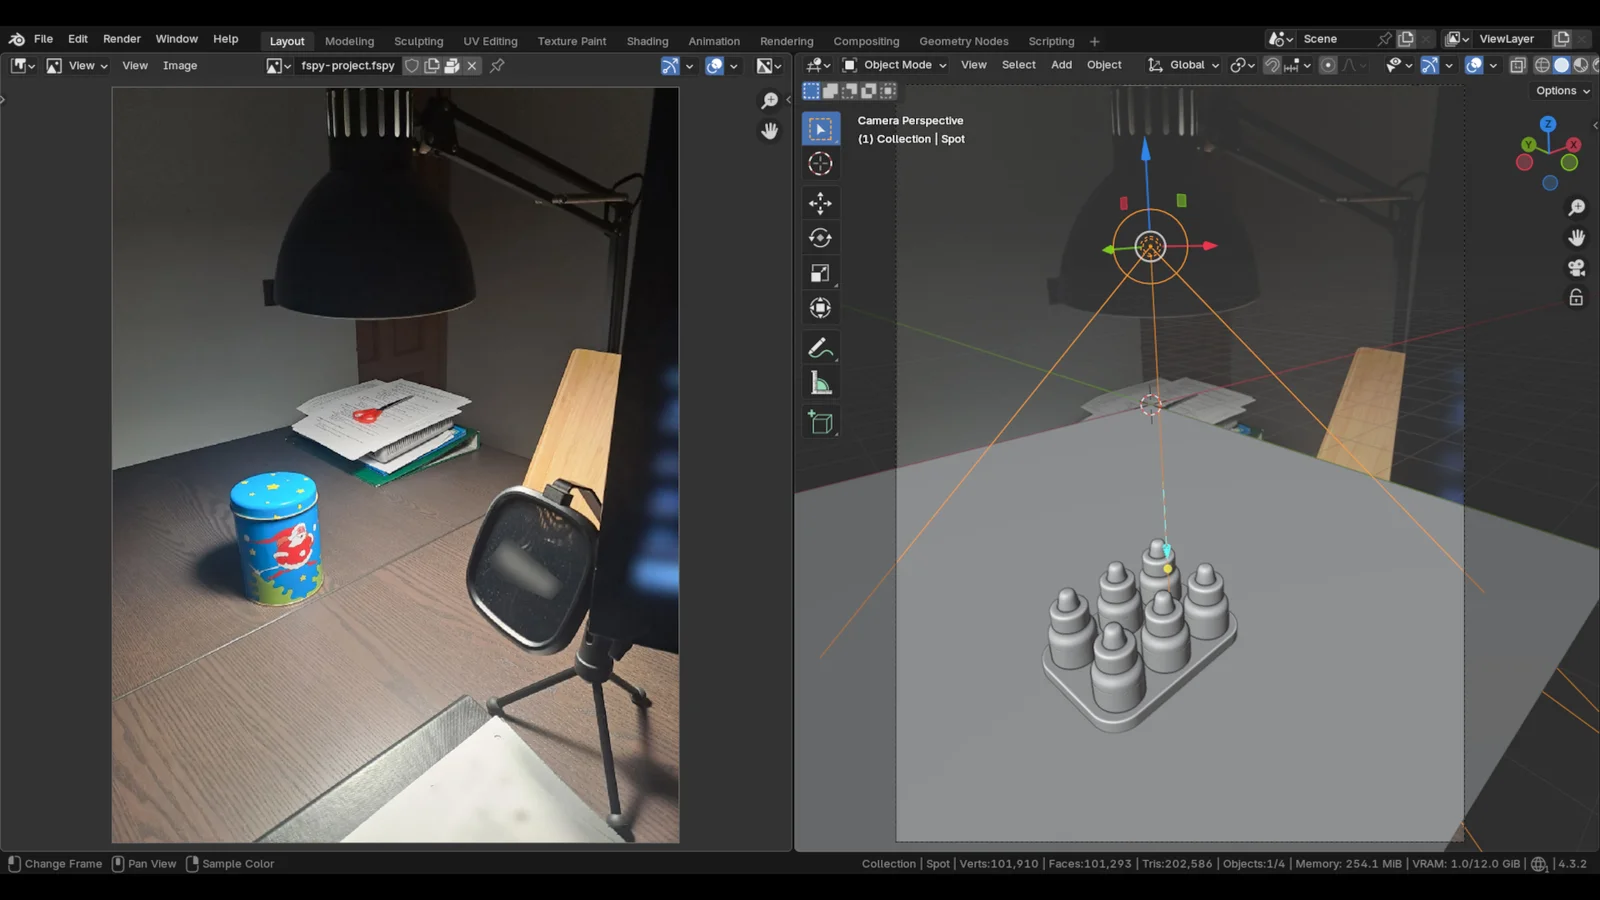Open the Render menu
Image resolution: width=1600 pixels, height=900 pixels.
[x=122, y=39]
